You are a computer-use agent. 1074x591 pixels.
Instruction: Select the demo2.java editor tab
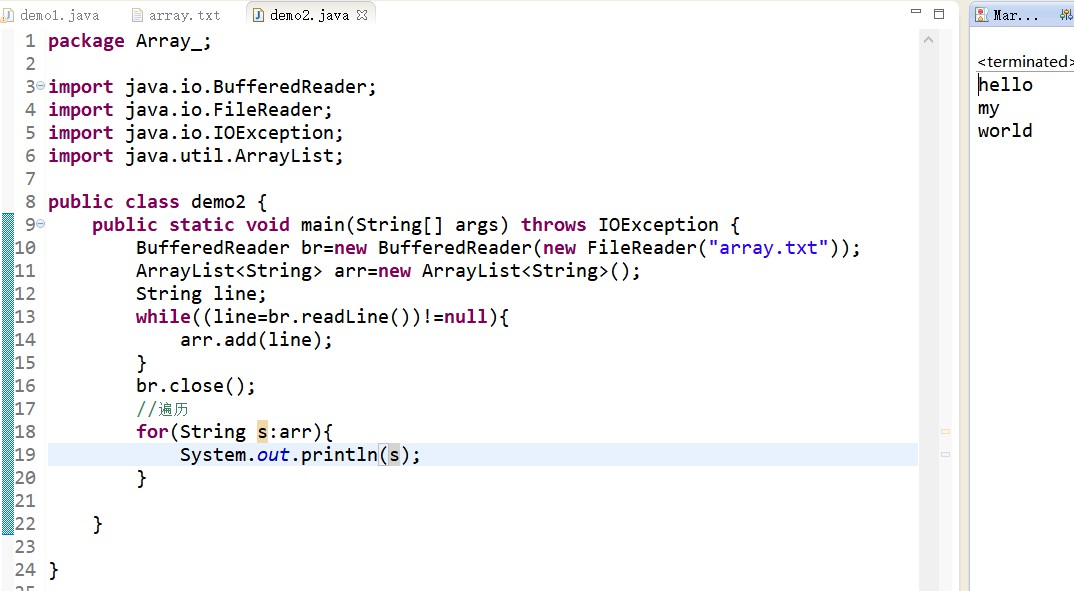(310, 15)
